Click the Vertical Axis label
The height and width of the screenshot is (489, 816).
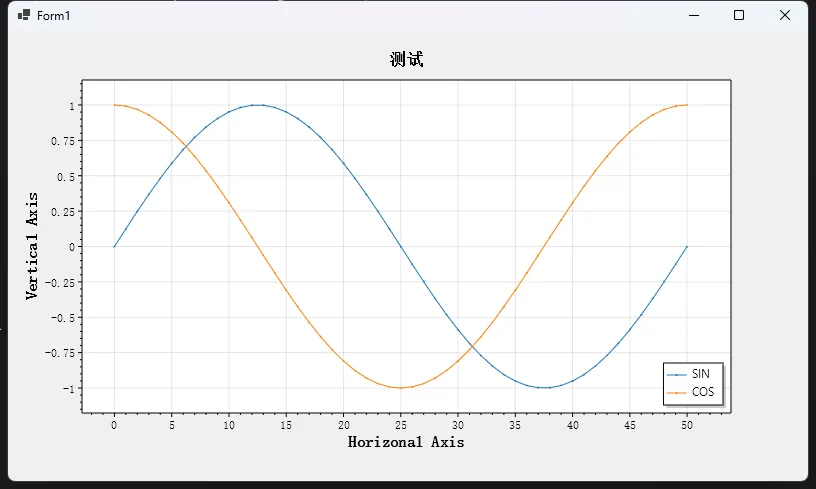click(32, 246)
